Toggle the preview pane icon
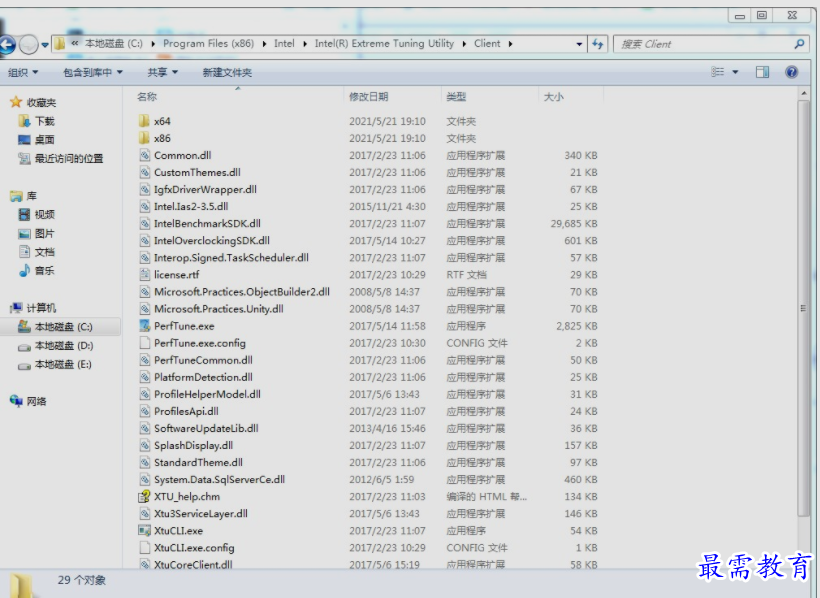This screenshot has width=820, height=598. coord(762,72)
